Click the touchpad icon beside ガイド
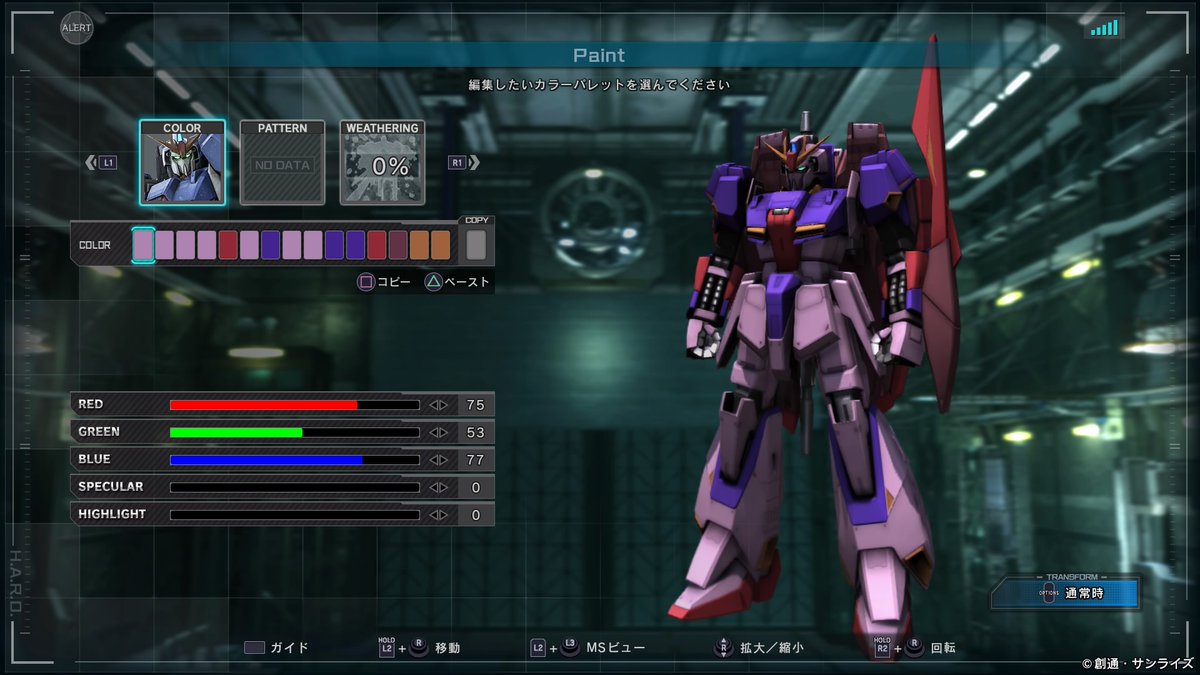 click(254, 647)
